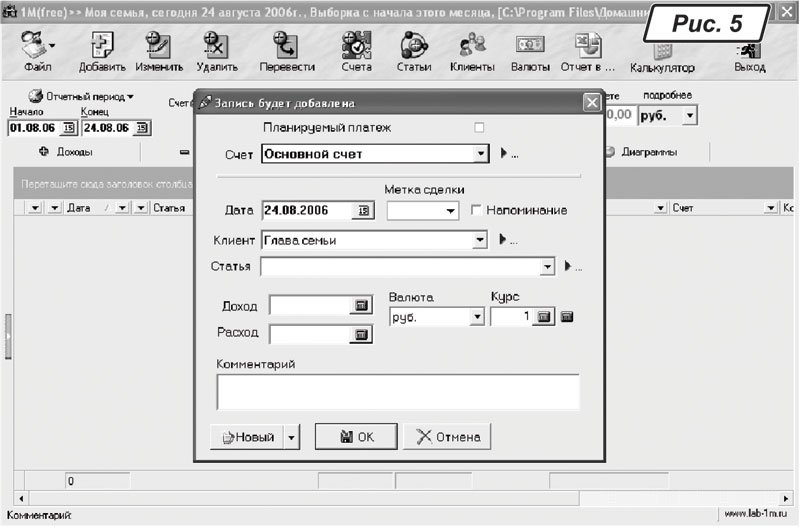Enable the Планируемый платеж checkbox
Image resolution: width=800 pixels, height=527 pixels.
pyautogui.click(x=479, y=128)
